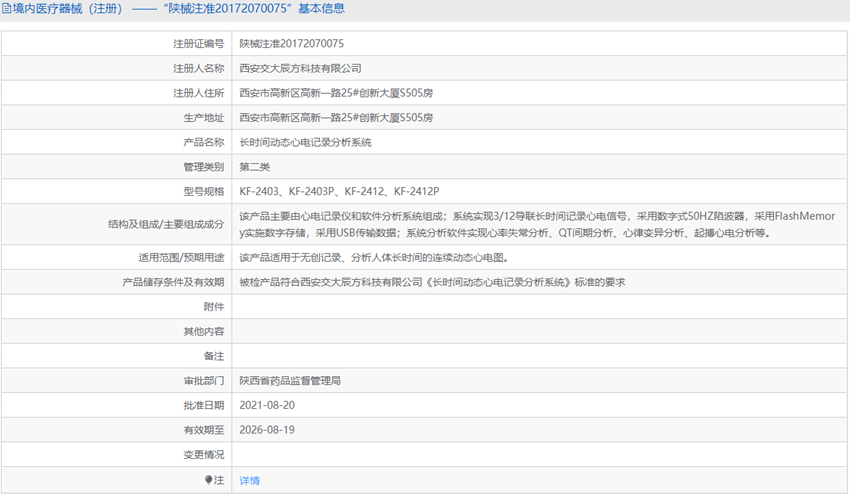Screen dimensions: 850x495
Task: Click the model specs KF-2403、KF-2403P value
Action: [339, 191]
